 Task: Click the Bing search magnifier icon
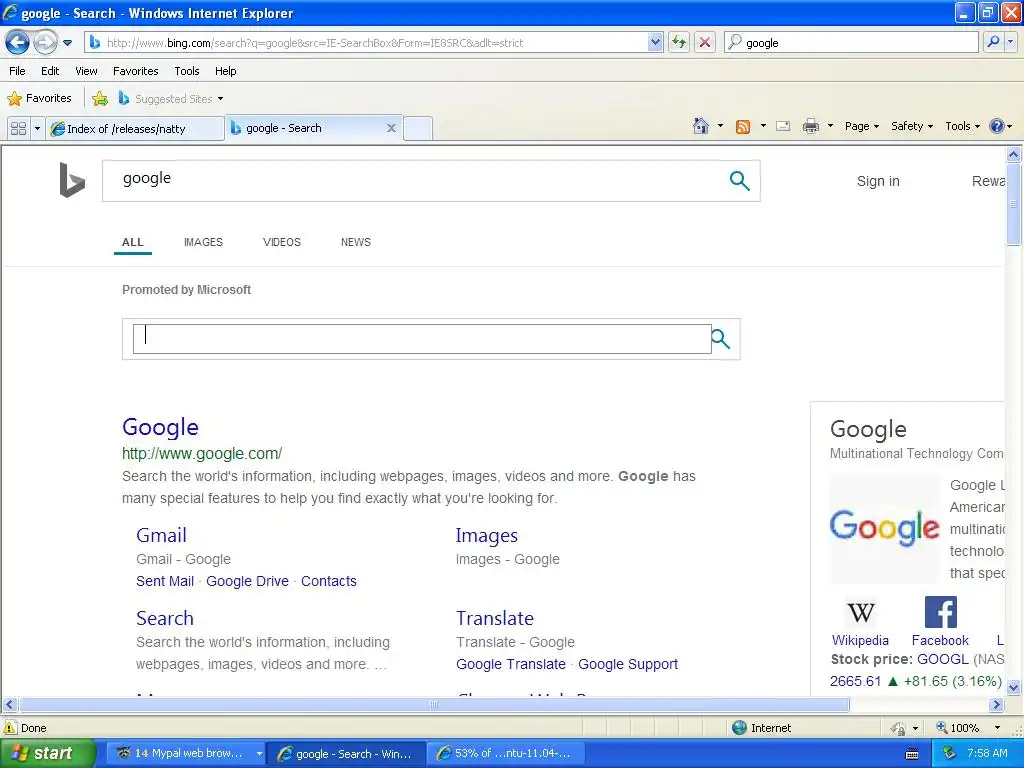click(x=739, y=180)
